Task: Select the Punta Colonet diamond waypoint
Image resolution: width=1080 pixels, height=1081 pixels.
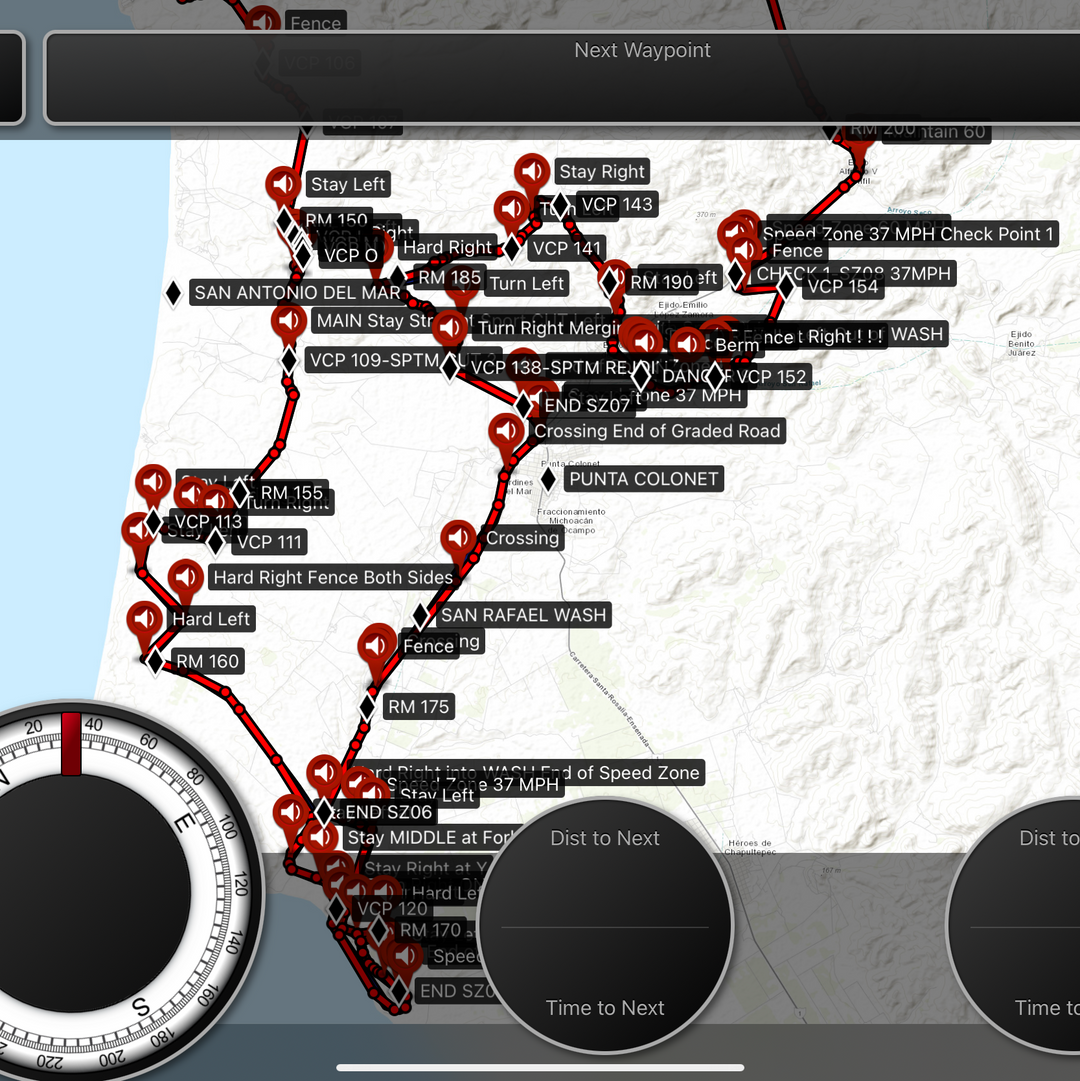Action: pyautogui.click(x=549, y=478)
